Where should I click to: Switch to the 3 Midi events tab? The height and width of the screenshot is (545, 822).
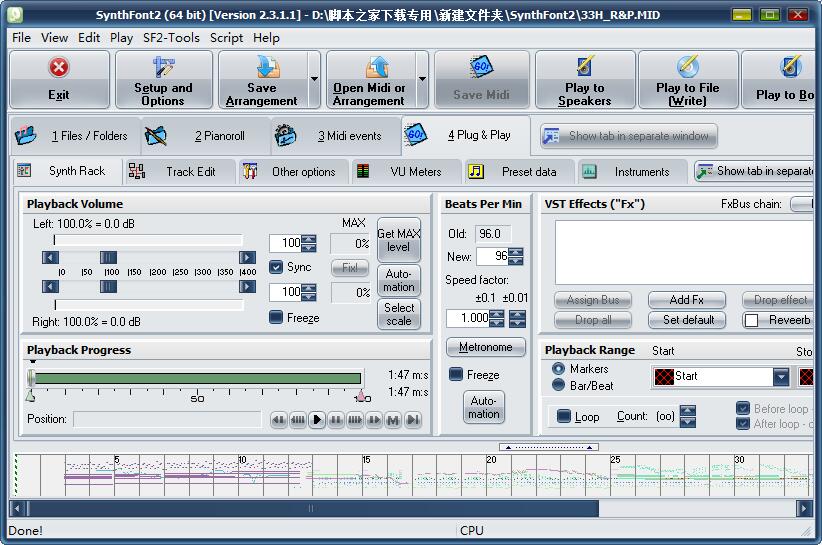336,136
